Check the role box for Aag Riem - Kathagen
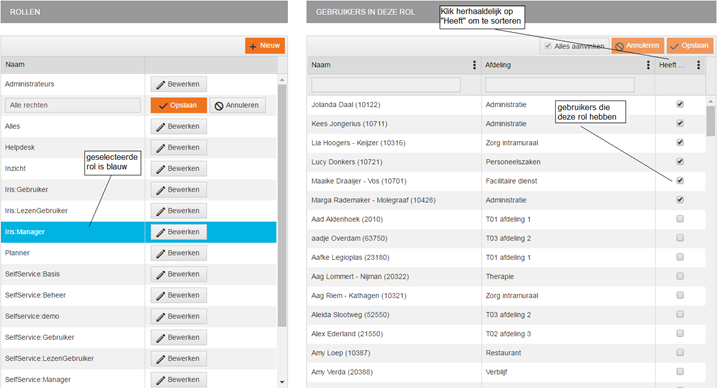The width and height of the screenshot is (717, 388). [680, 295]
